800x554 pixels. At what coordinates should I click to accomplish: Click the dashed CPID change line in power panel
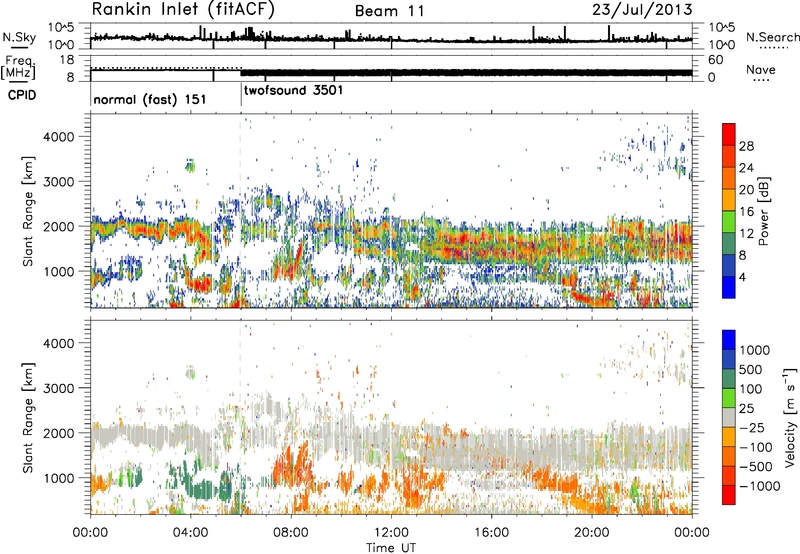[240, 211]
